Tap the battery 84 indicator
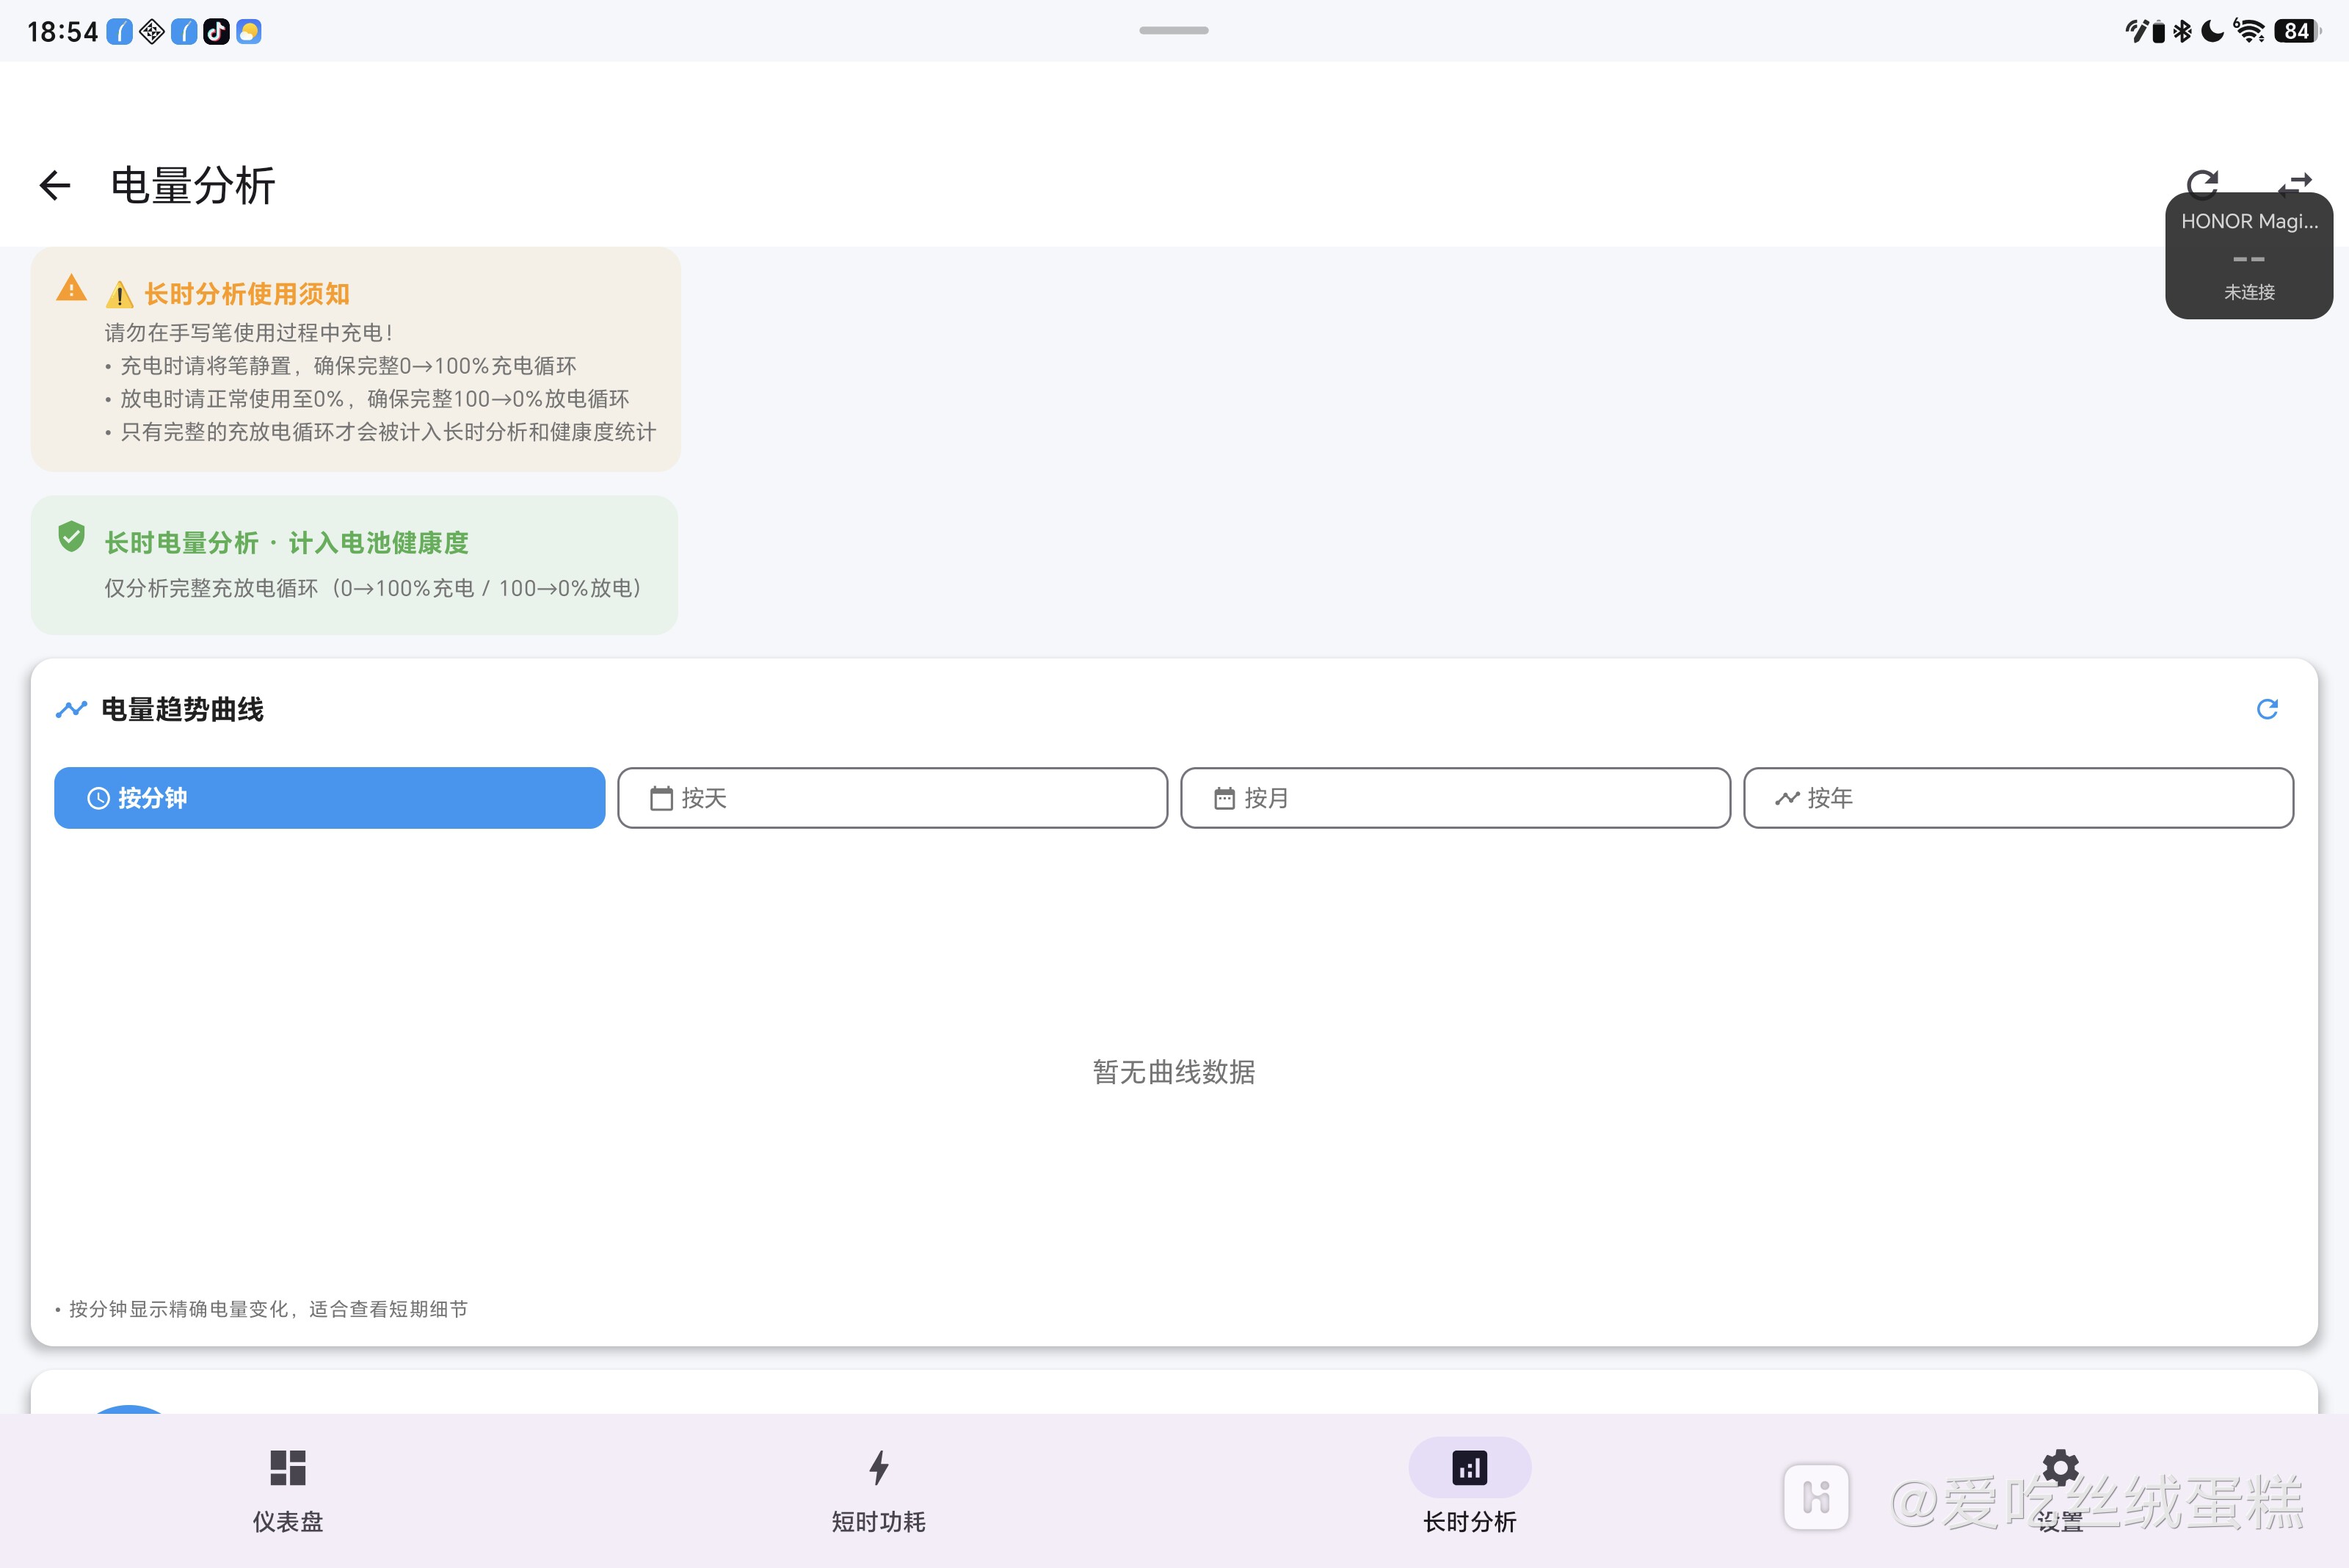Screen dimensions: 2349x1568 click(x=2297, y=31)
